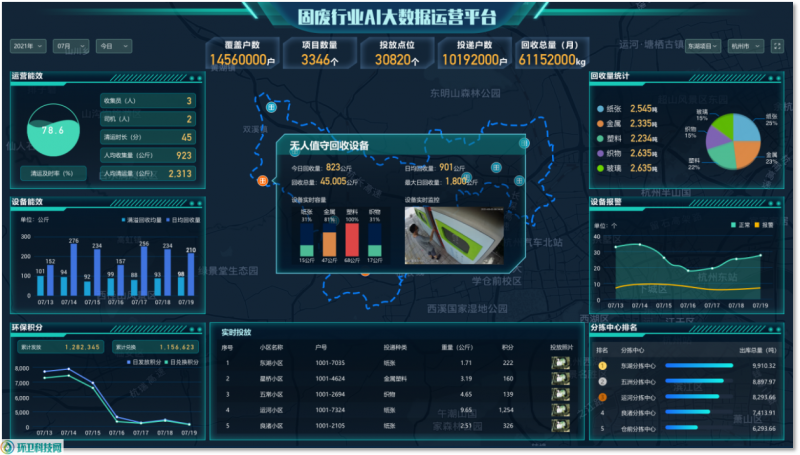The image size is (800, 455).
Task: Click the 78.6 liquid gauge circle
Action: pos(53,130)
